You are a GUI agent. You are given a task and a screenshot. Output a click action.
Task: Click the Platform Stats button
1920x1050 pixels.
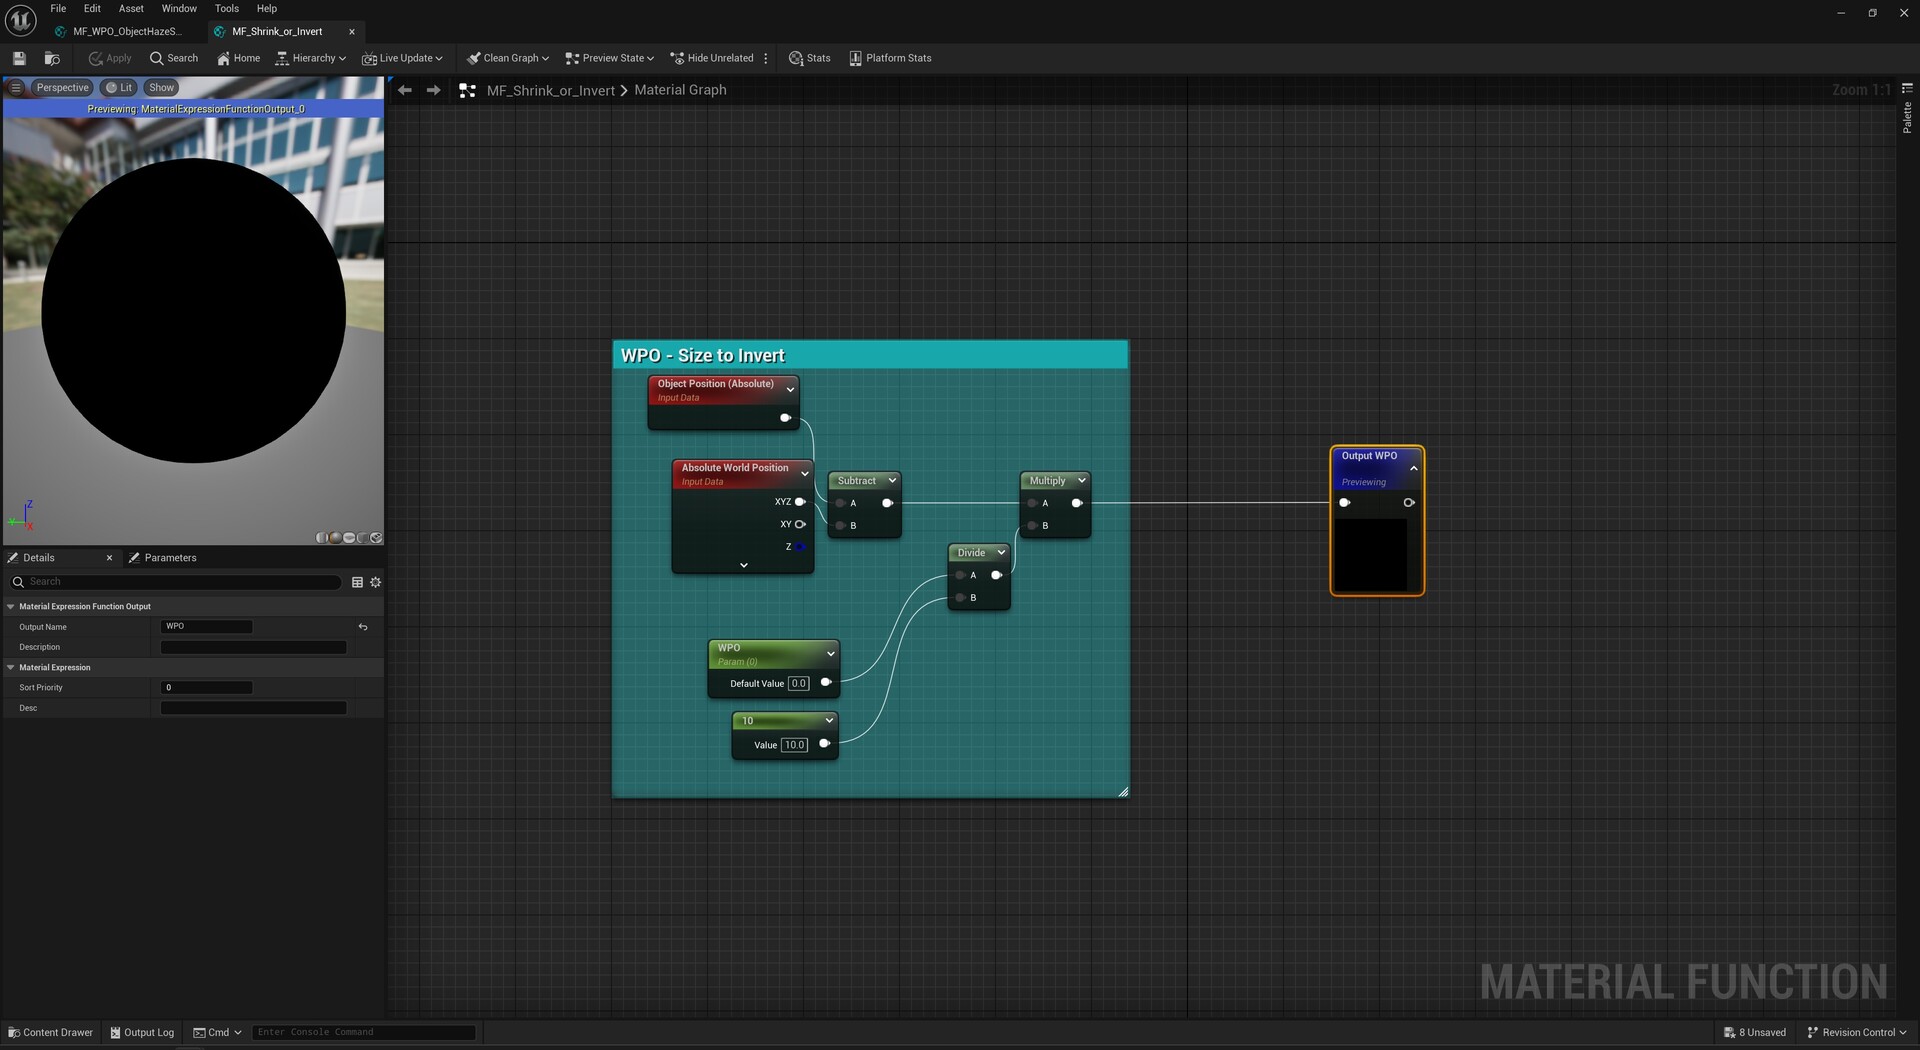[x=890, y=58]
